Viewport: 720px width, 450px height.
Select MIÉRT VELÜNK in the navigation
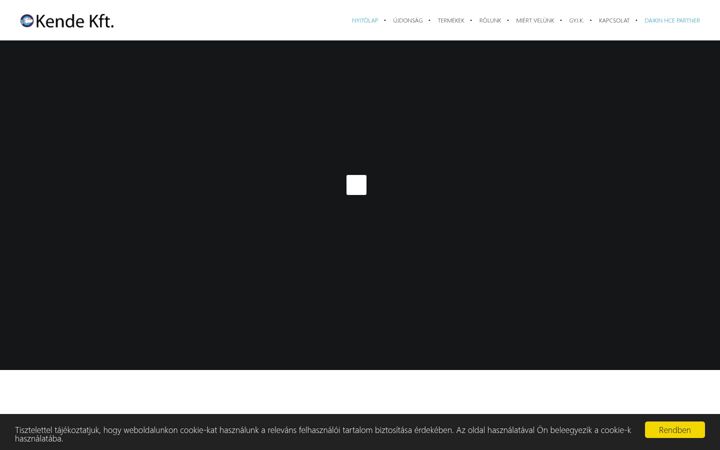pos(535,21)
